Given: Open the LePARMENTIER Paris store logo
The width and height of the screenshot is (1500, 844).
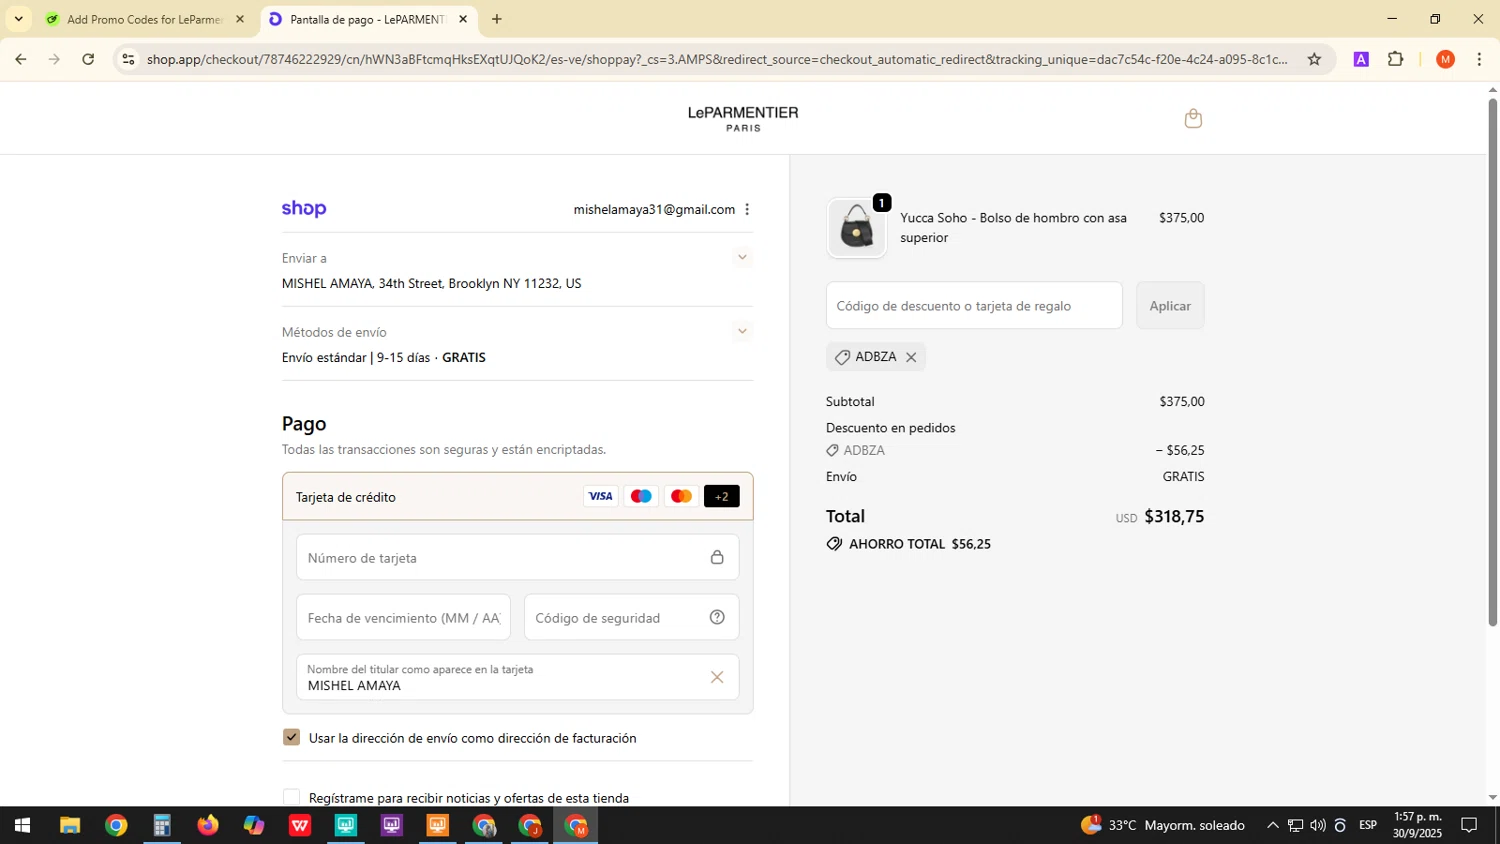Looking at the screenshot, I should pyautogui.click(x=743, y=119).
